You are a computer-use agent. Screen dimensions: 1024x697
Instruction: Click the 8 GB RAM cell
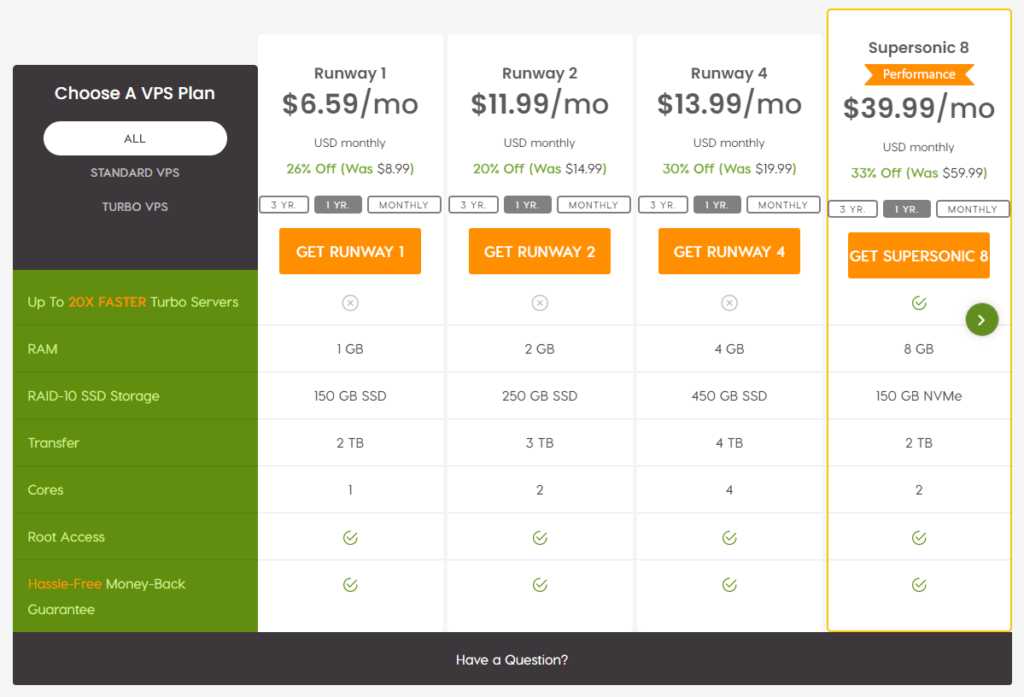click(x=919, y=349)
